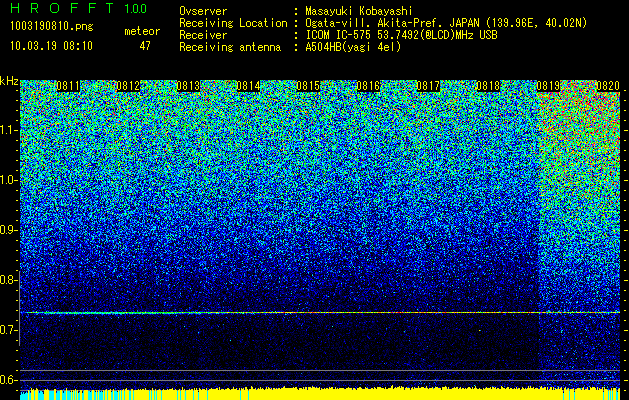Click the filename 1003190810.png
The image size is (629, 400).
click(x=52, y=27)
